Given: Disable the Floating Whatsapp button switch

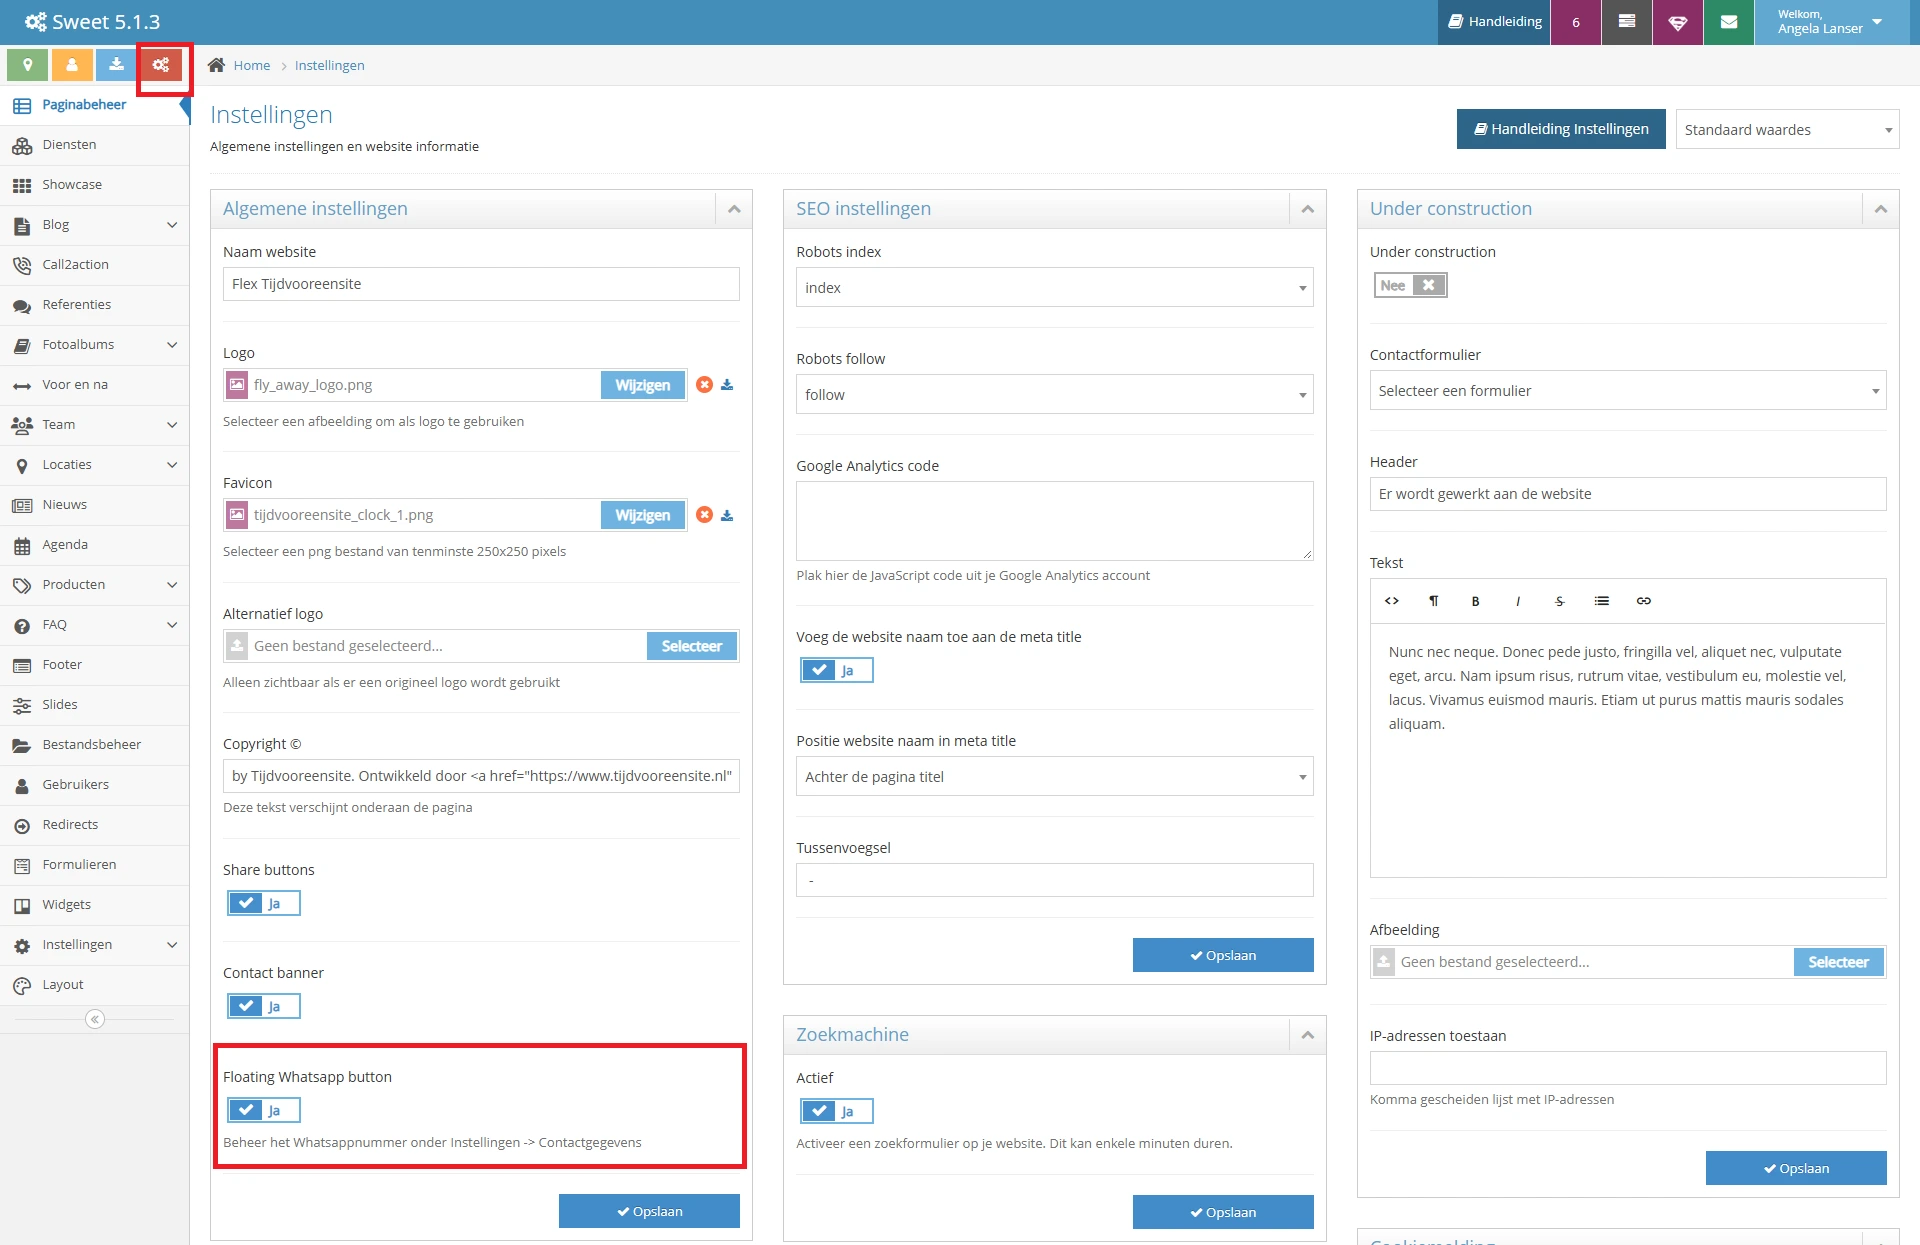Looking at the screenshot, I should point(264,1110).
